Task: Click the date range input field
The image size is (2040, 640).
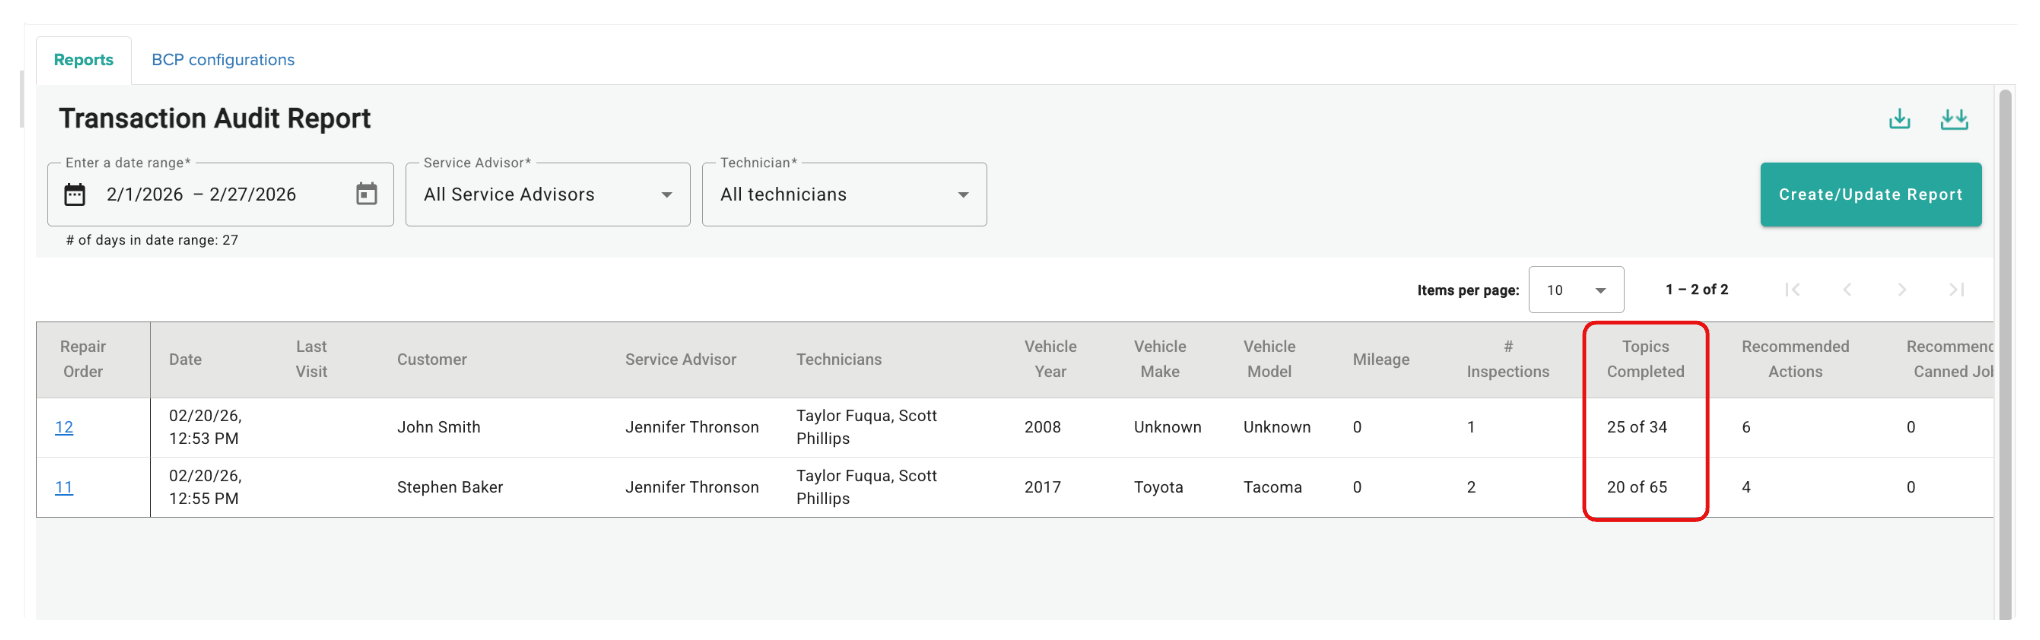Action: click(x=220, y=194)
